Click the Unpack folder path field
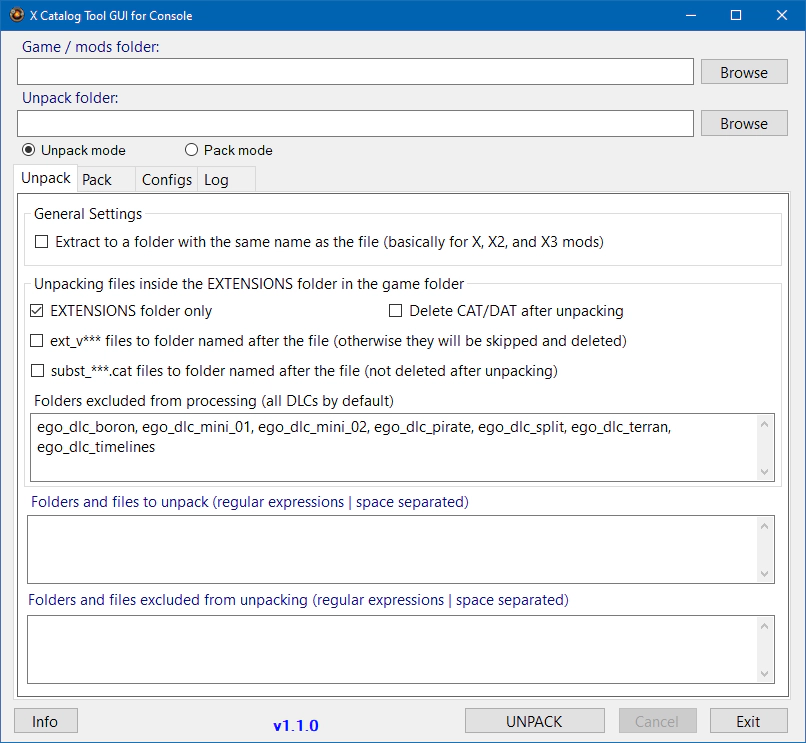This screenshot has width=806, height=743. coord(355,123)
